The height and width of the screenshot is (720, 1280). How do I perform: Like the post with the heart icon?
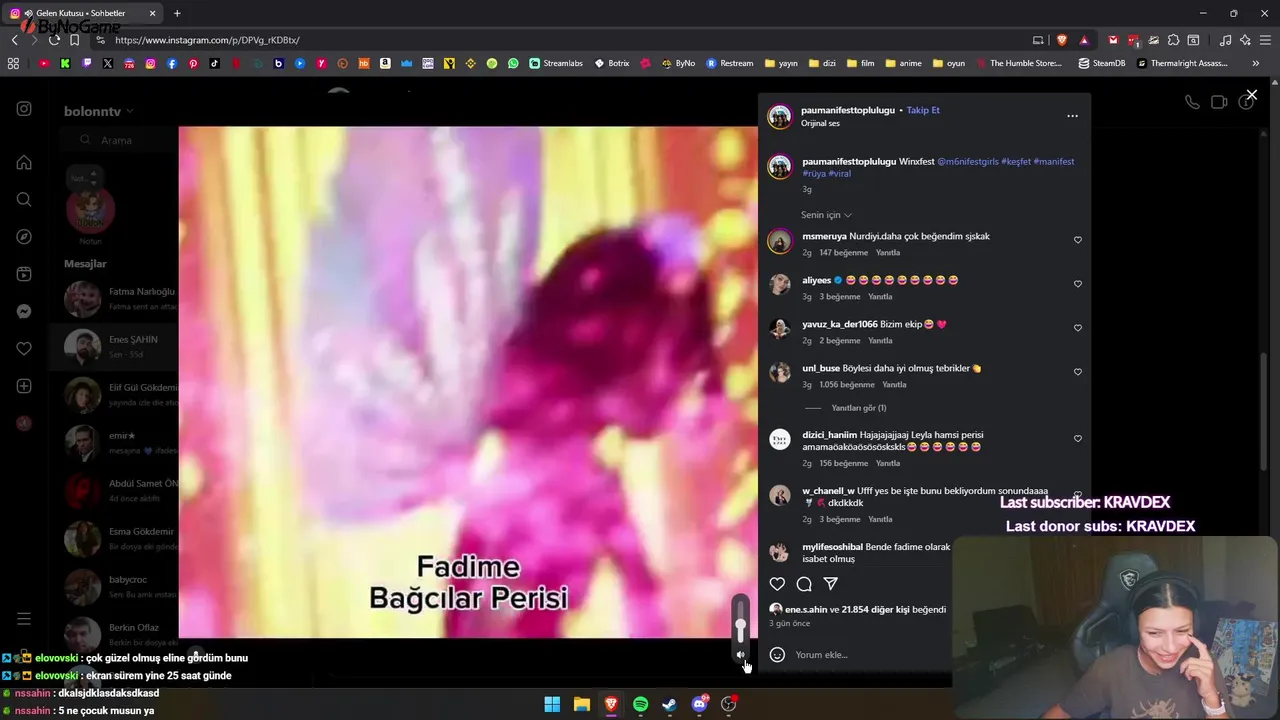pyautogui.click(x=777, y=584)
